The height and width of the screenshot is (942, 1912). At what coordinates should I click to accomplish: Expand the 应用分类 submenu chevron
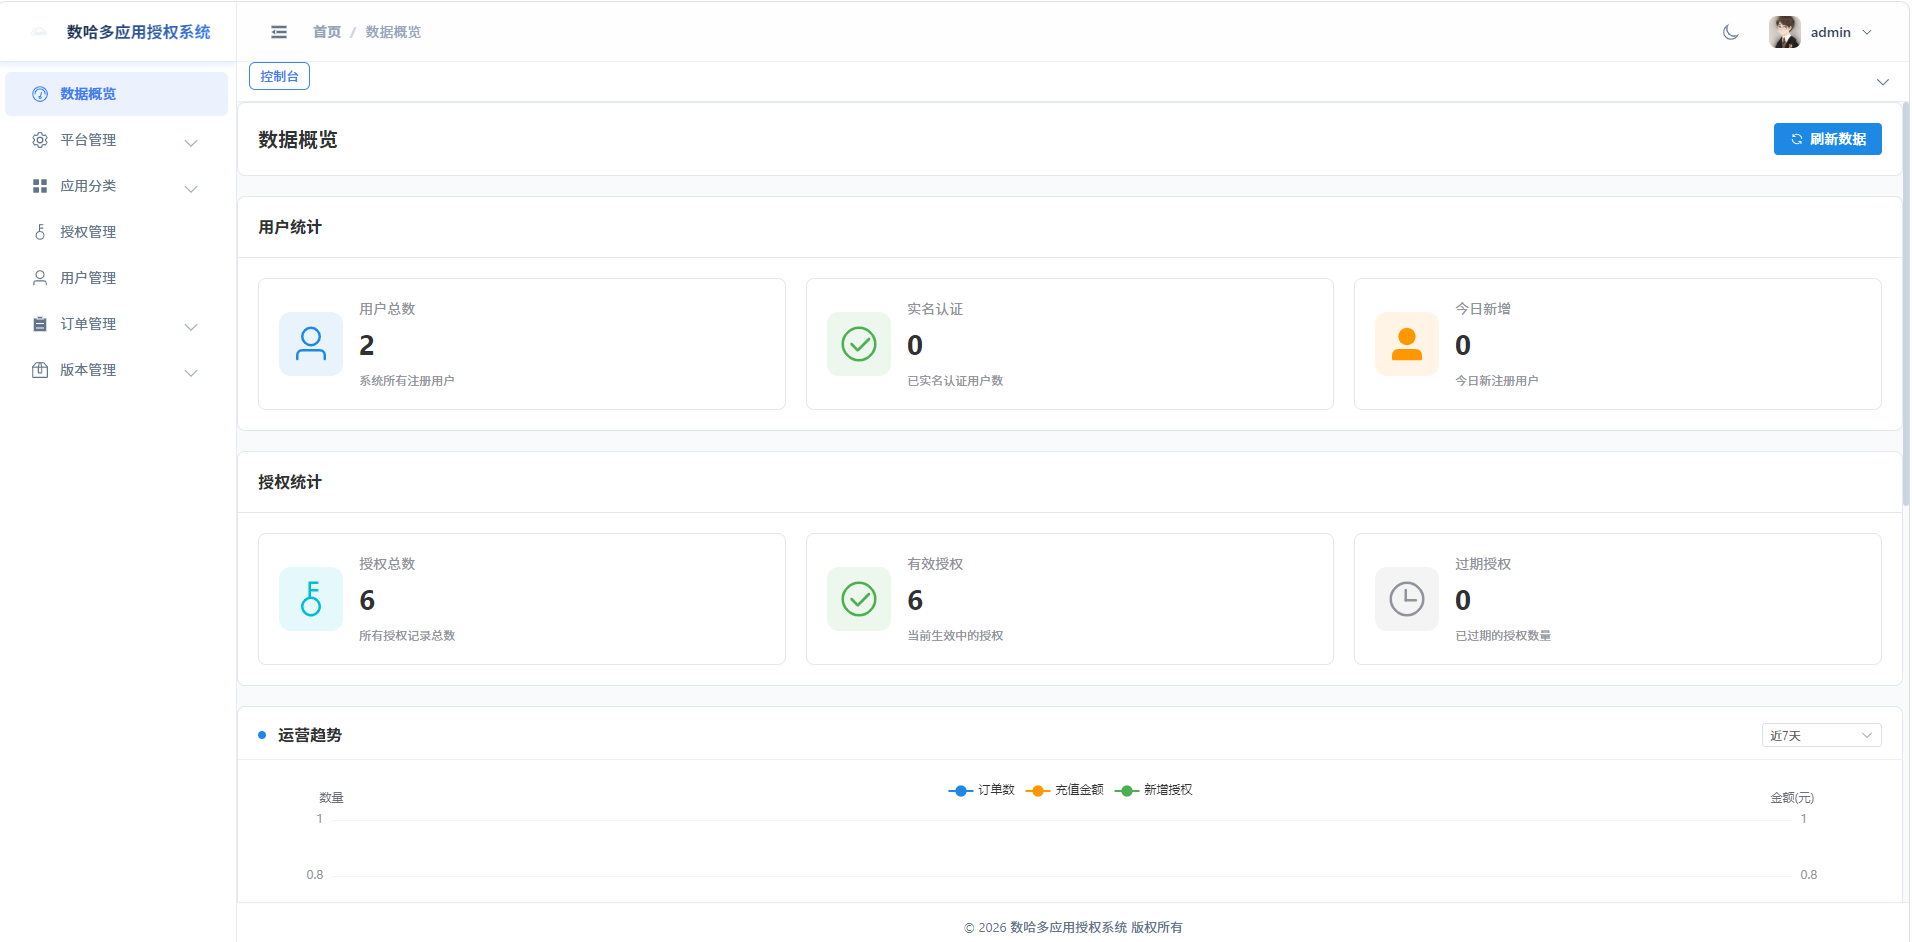[x=191, y=188]
